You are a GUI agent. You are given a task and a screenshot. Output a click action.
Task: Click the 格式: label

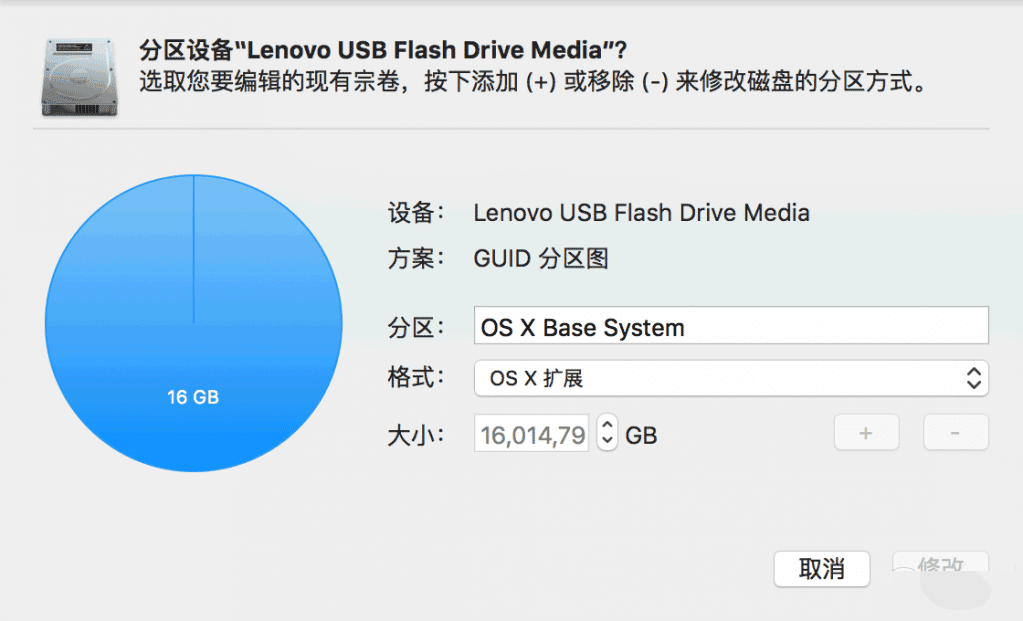[415, 379]
